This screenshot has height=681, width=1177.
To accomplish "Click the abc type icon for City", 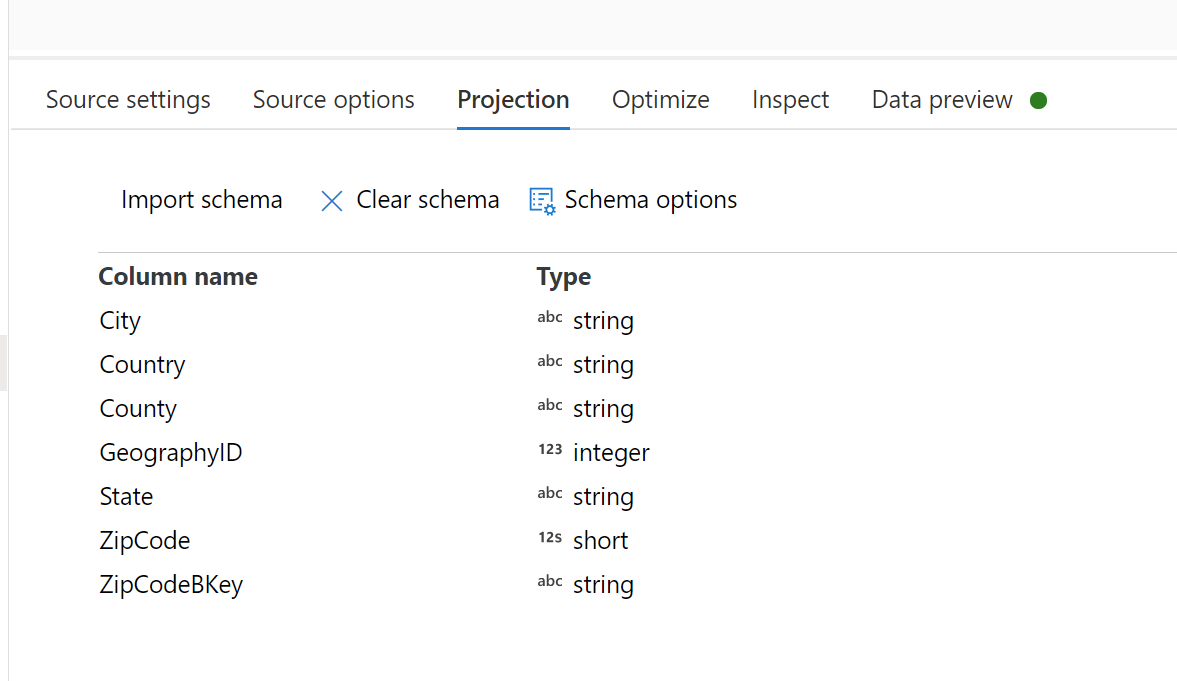I will [549, 317].
